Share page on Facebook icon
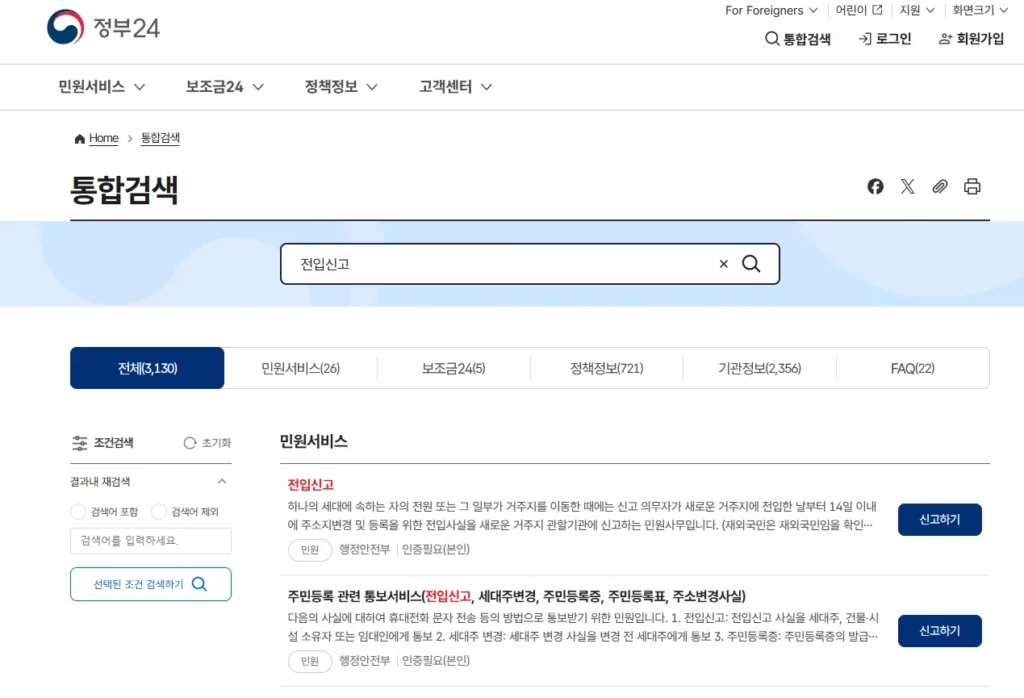 point(875,187)
